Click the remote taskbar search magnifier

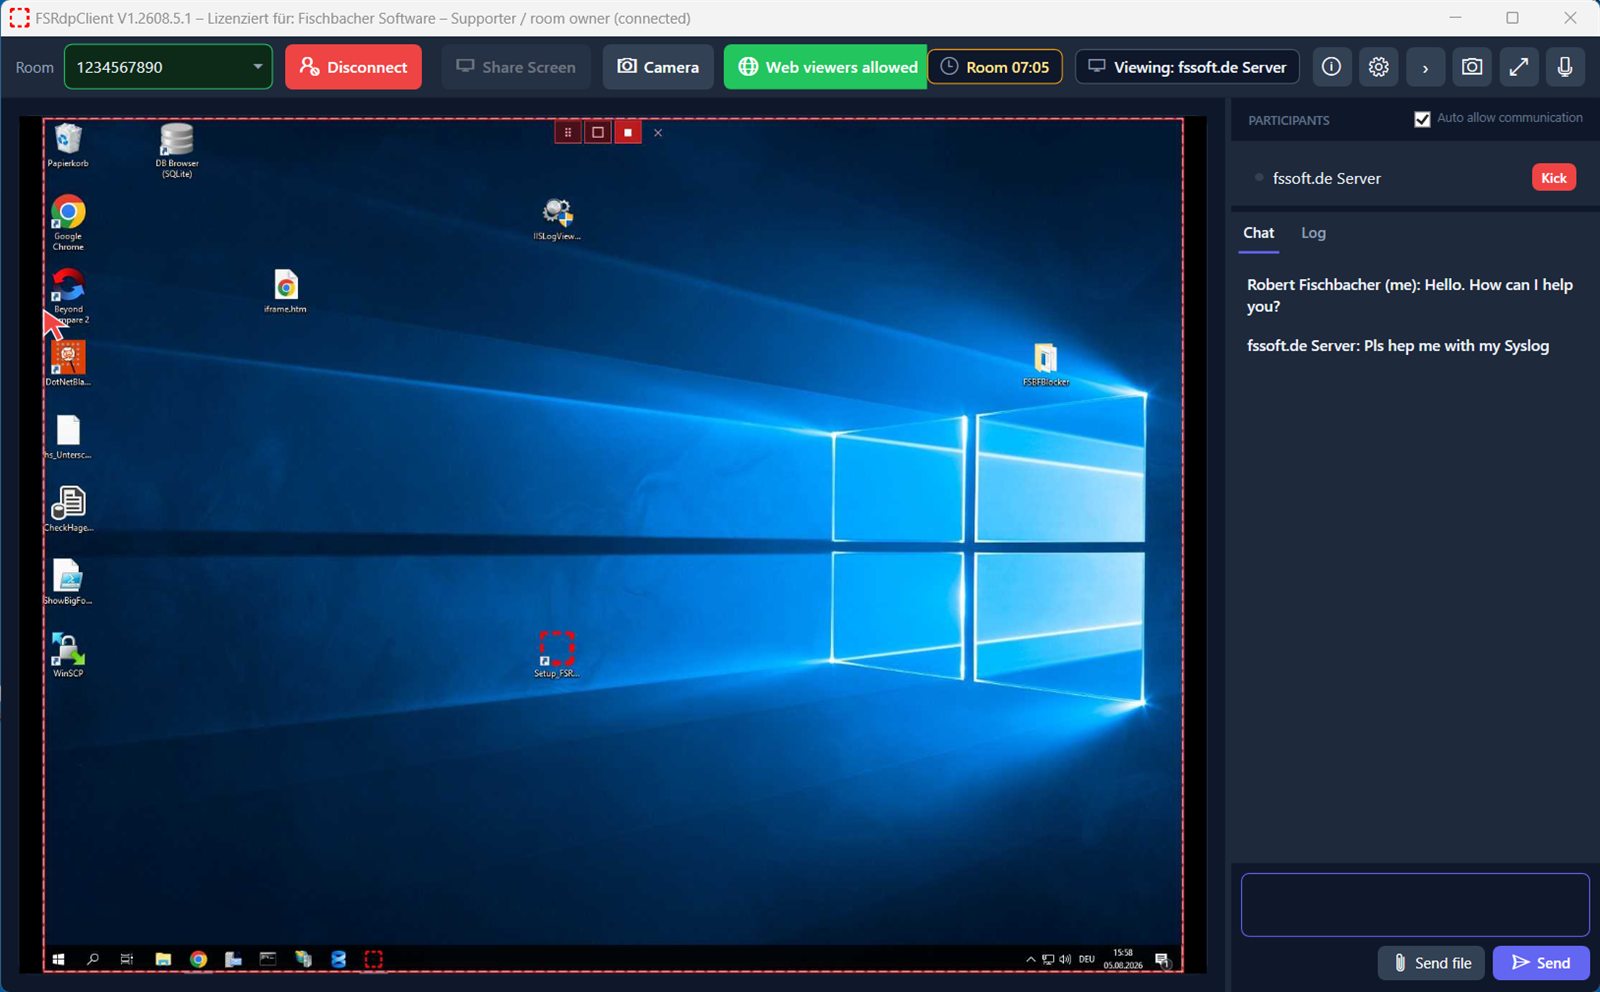93,959
